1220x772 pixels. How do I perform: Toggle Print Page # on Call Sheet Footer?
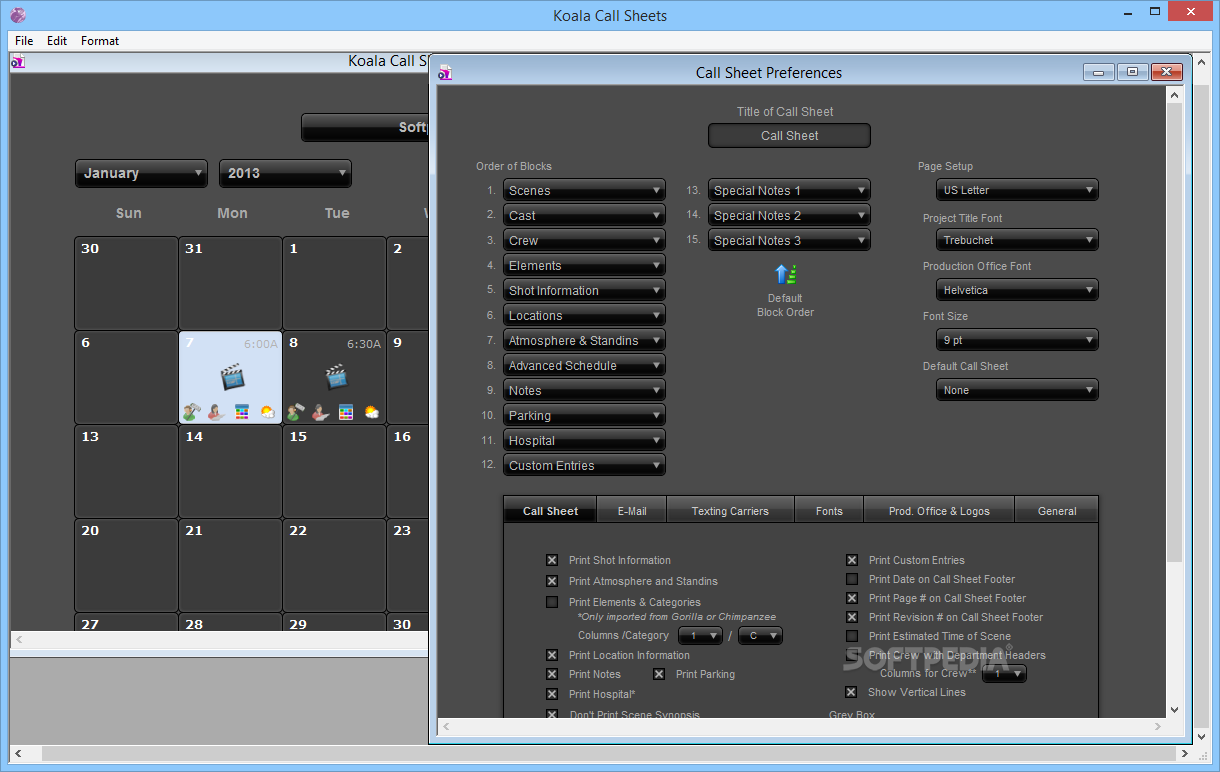pos(852,598)
